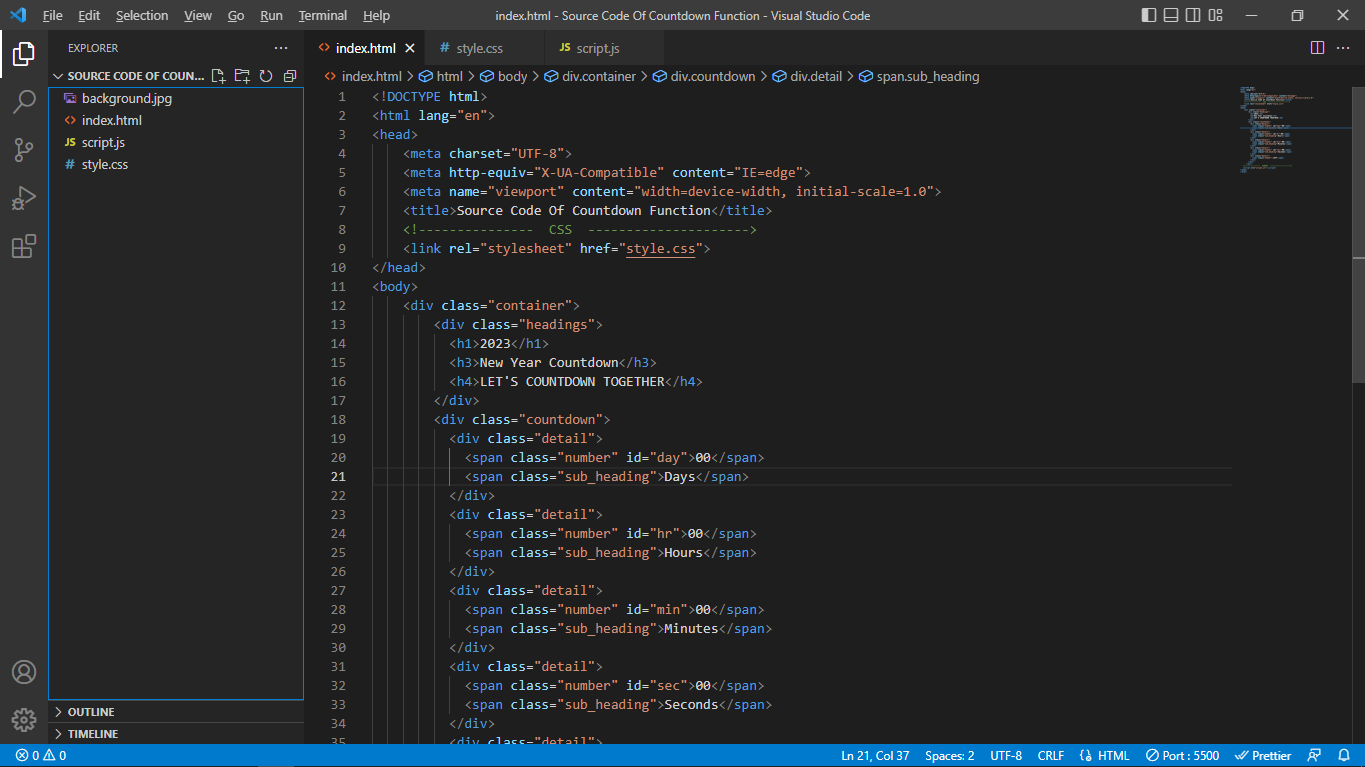This screenshot has height=767, width=1365.
Task: Toggle the secondary side bar layout button
Action: click(x=1193, y=15)
